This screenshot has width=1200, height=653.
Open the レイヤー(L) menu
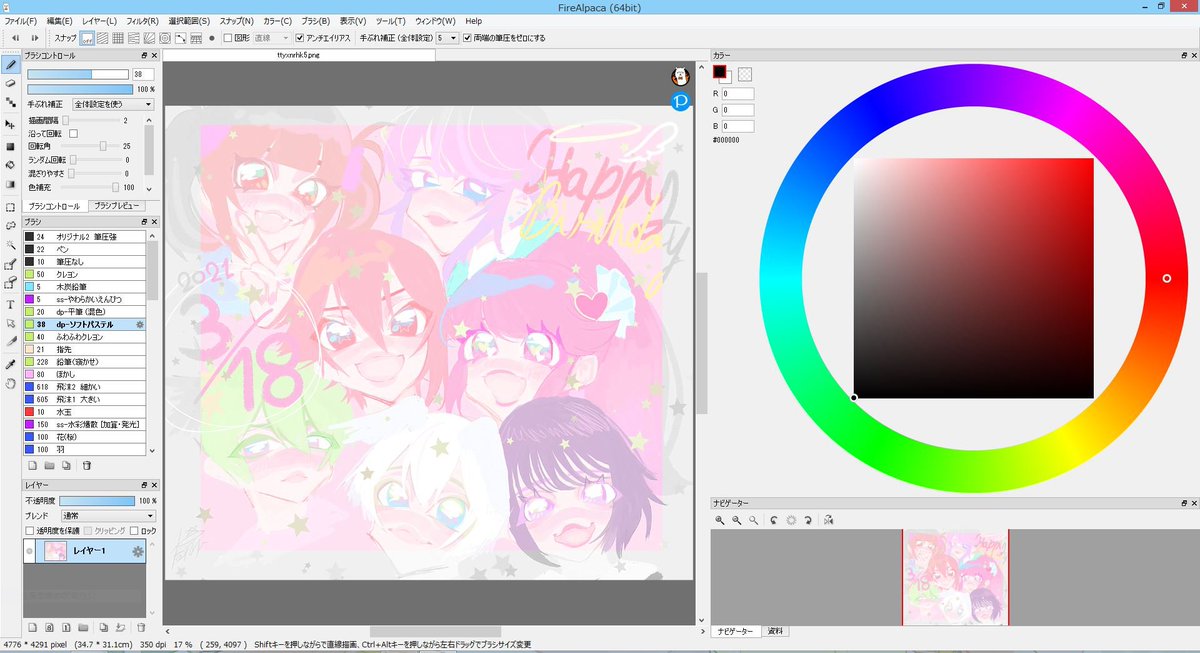click(99, 20)
